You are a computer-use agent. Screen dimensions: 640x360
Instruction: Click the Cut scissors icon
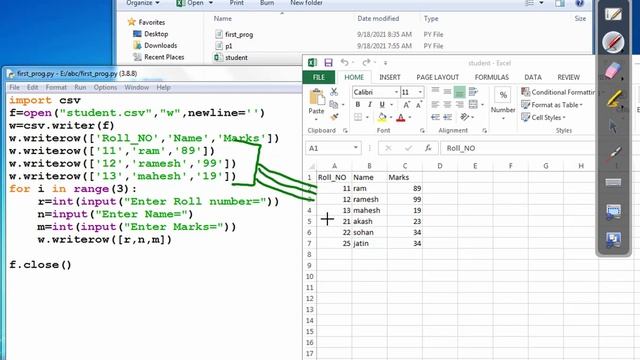(x=334, y=92)
